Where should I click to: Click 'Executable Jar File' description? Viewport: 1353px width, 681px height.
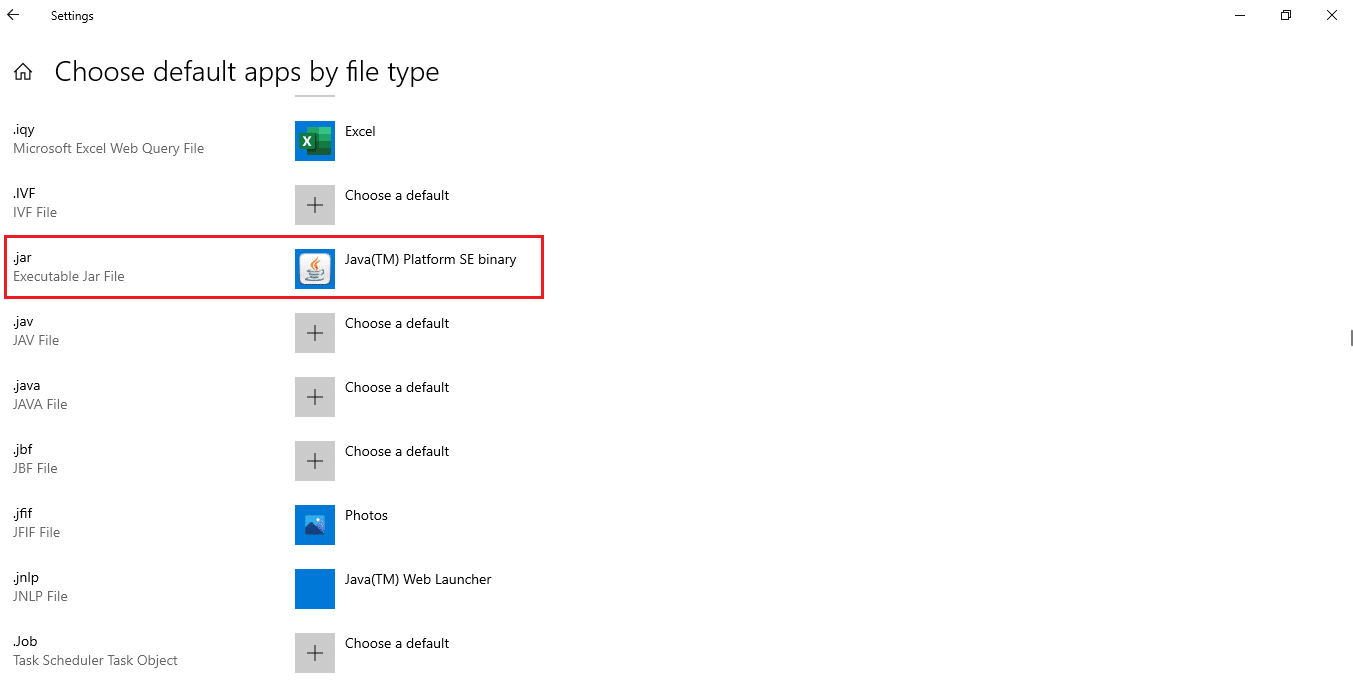(x=69, y=276)
